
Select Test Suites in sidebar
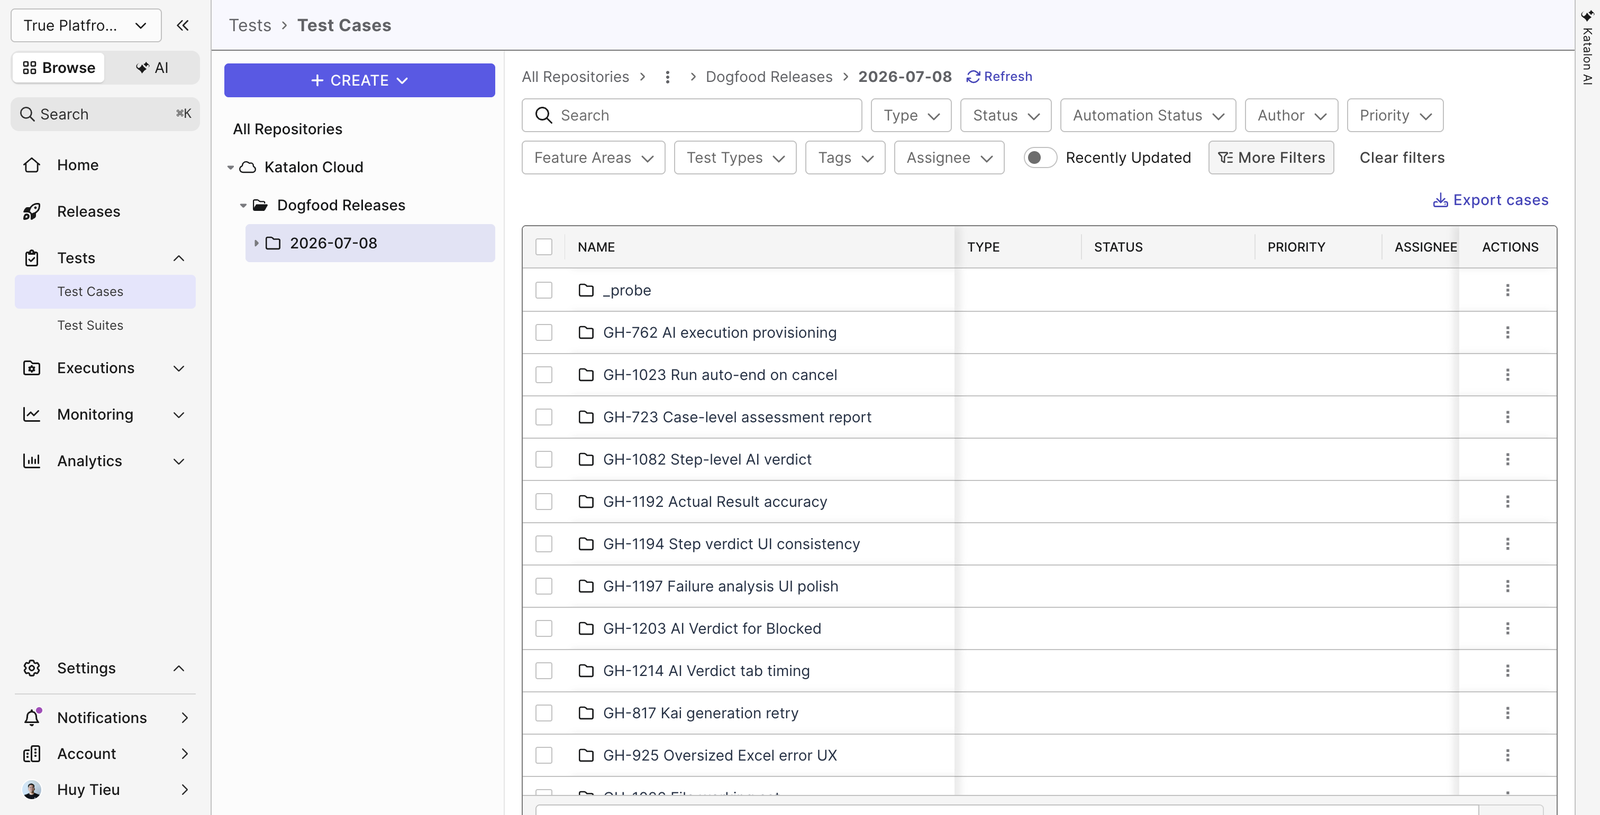(x=105, y=326)
